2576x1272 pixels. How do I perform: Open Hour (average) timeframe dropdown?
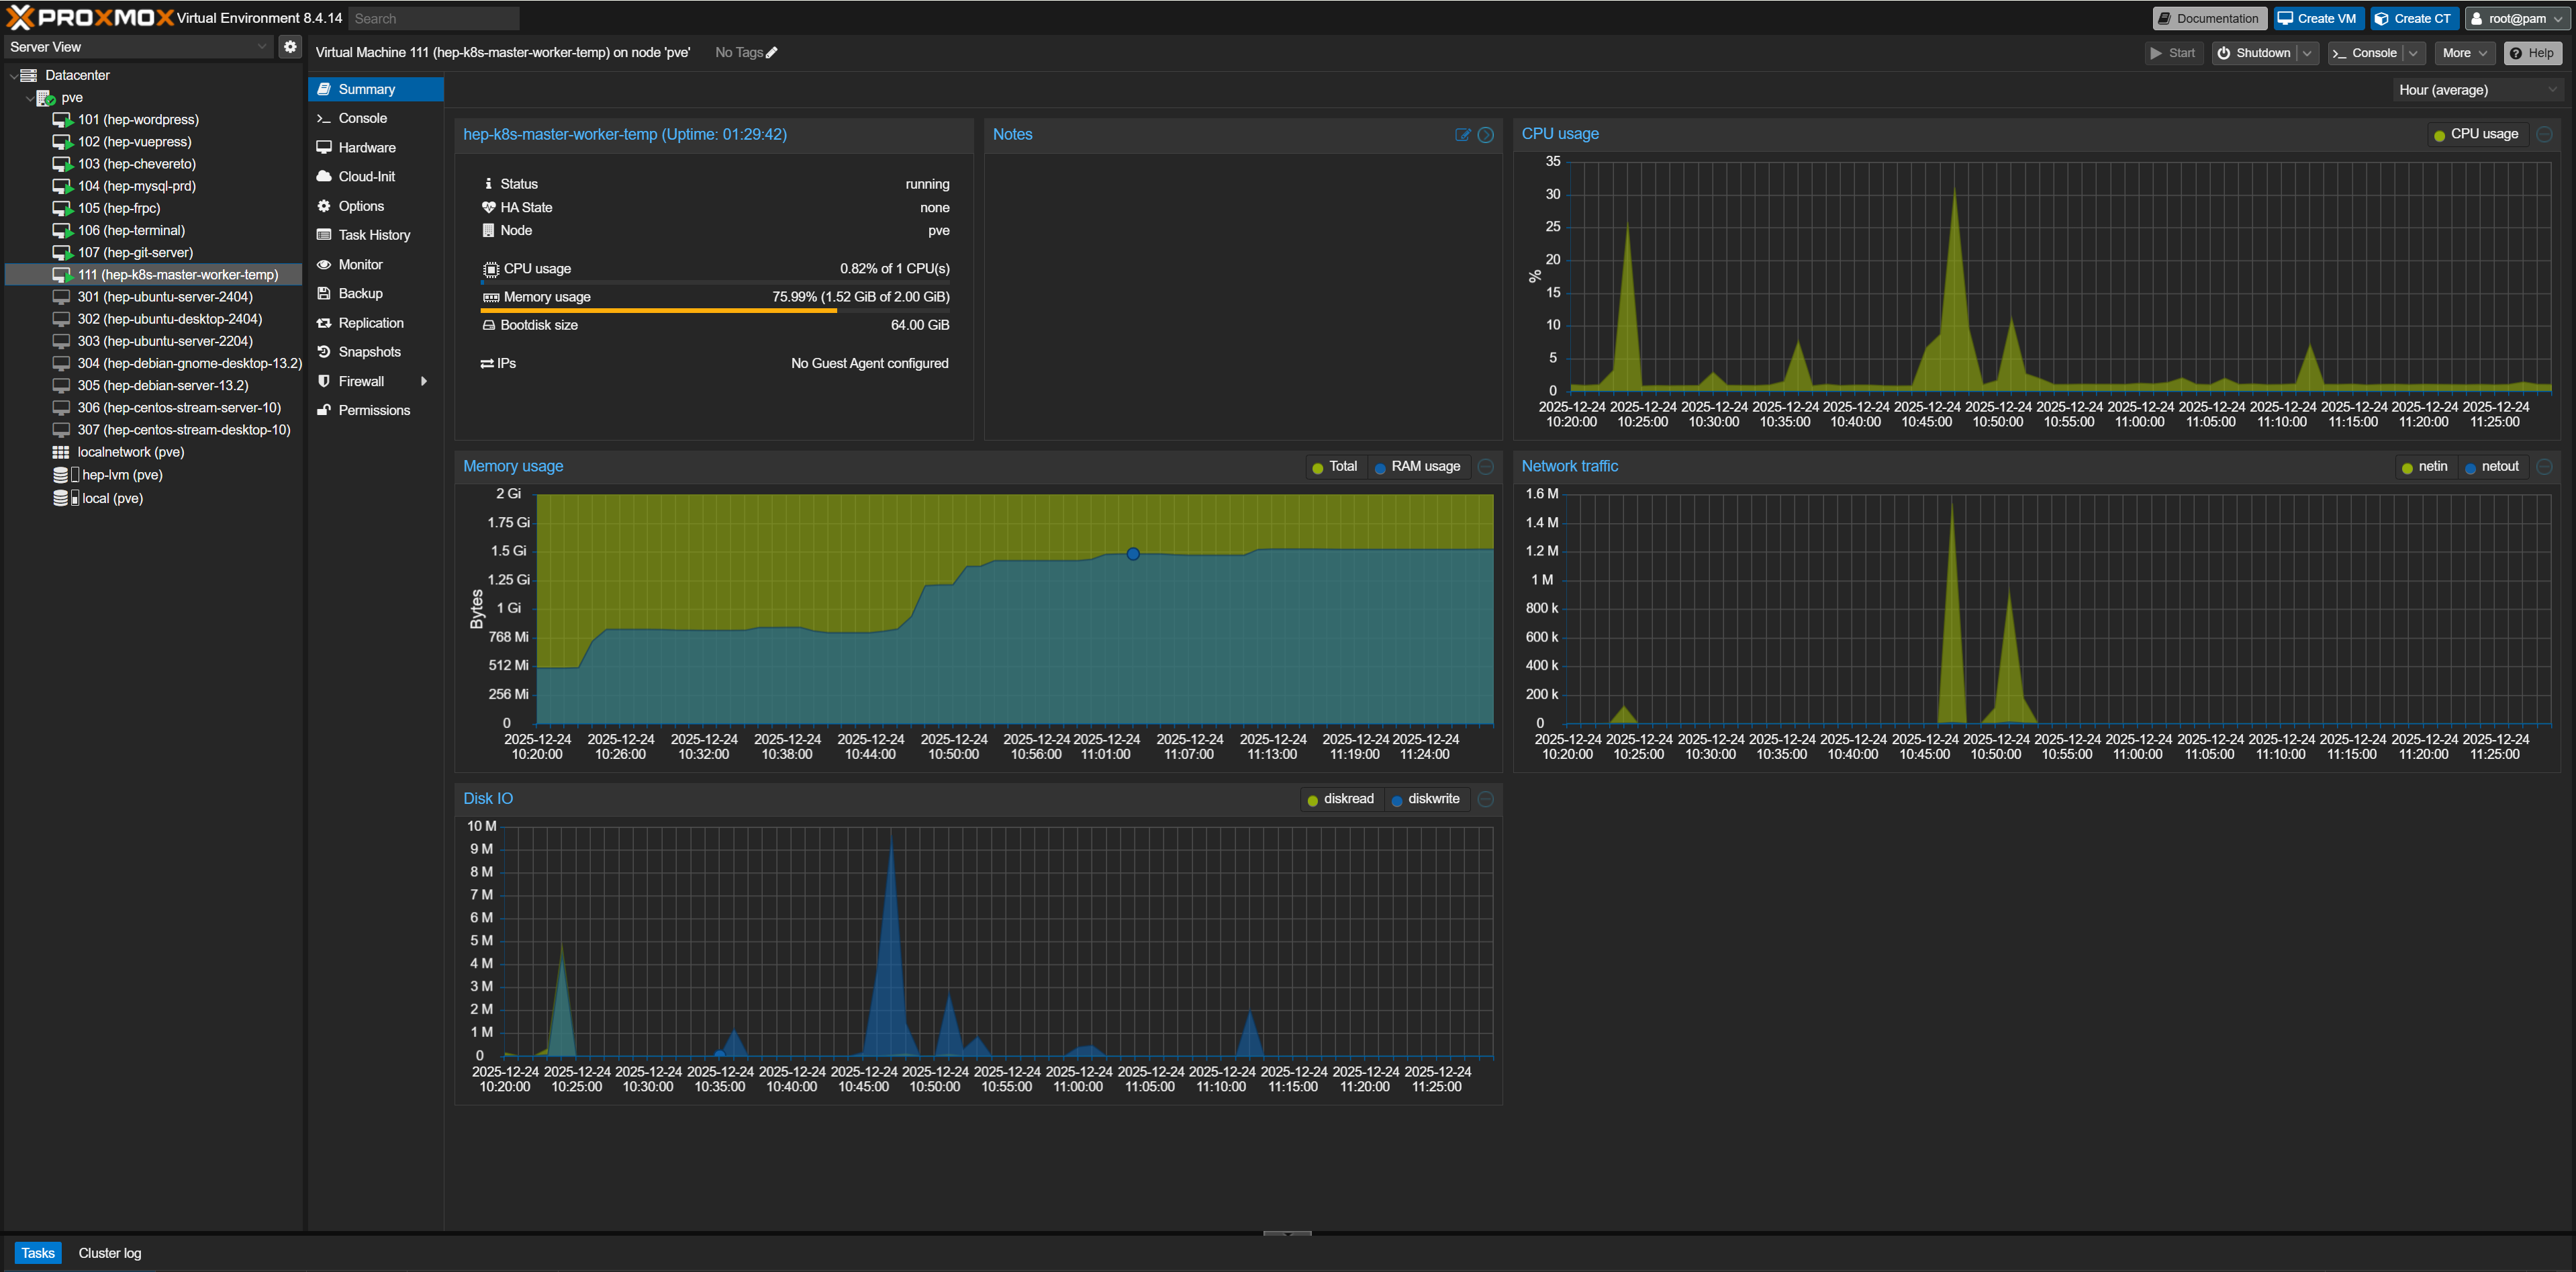click(x=2477, y=90)
